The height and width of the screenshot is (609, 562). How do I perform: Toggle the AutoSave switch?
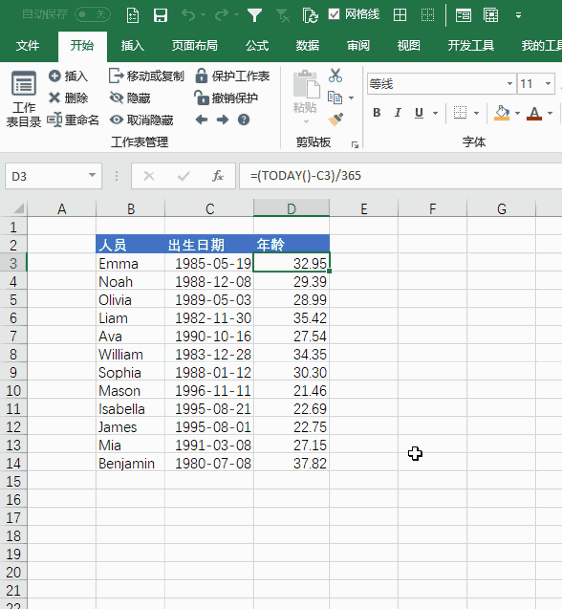click(92, 15)
